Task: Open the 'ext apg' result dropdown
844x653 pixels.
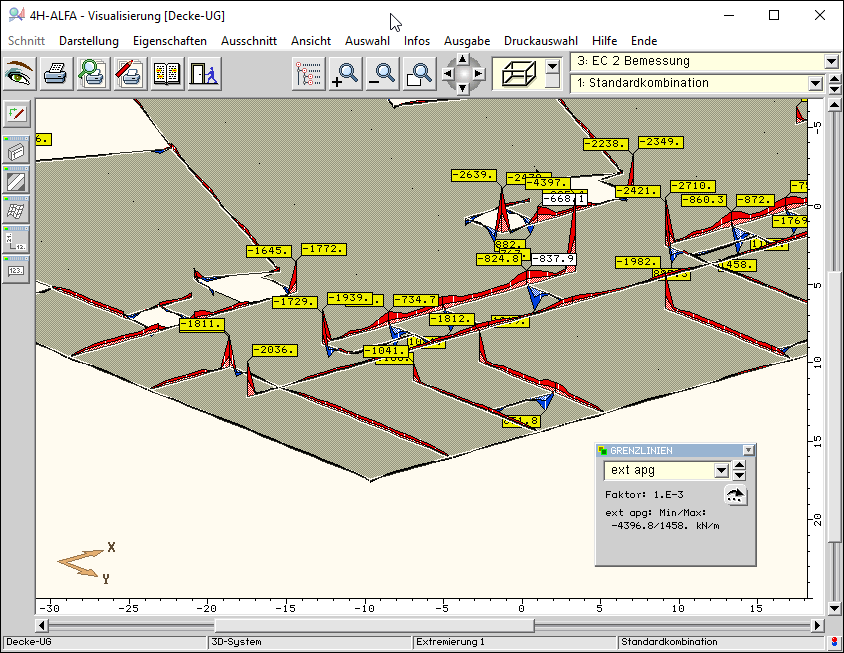Action: [x=720, y=471]
